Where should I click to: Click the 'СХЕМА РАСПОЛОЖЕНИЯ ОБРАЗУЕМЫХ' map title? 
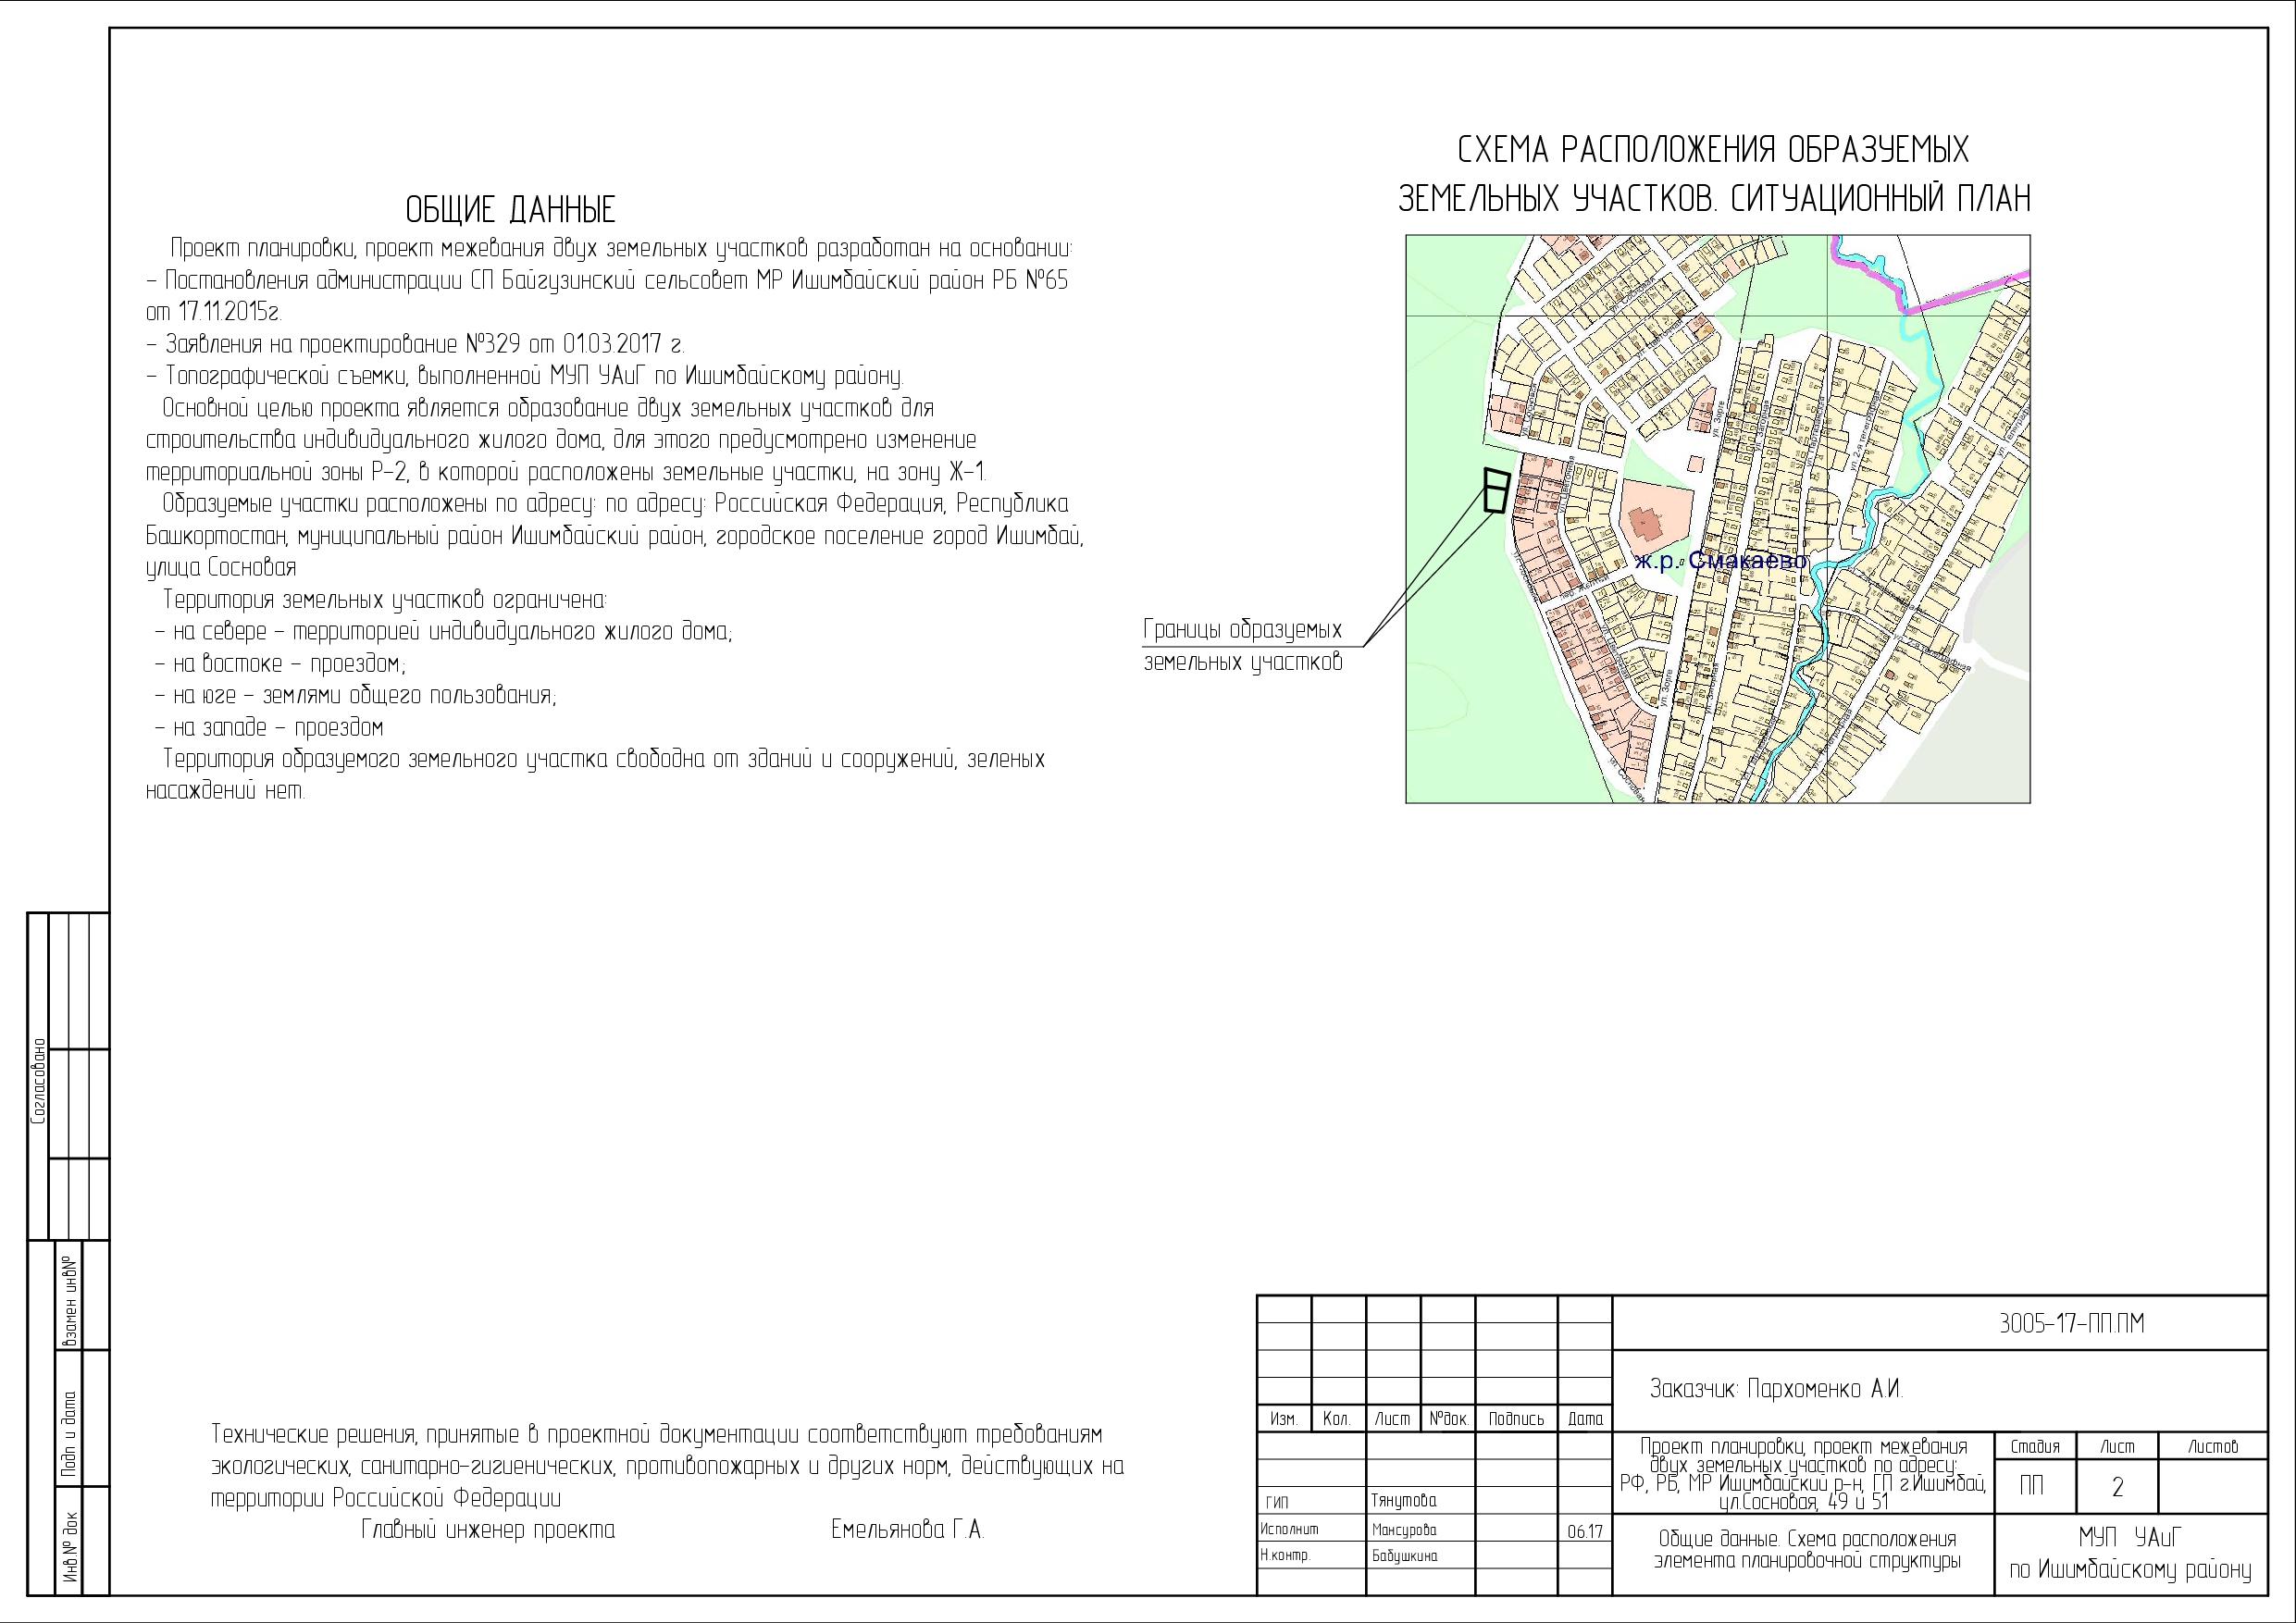[x=1713, y=150]
